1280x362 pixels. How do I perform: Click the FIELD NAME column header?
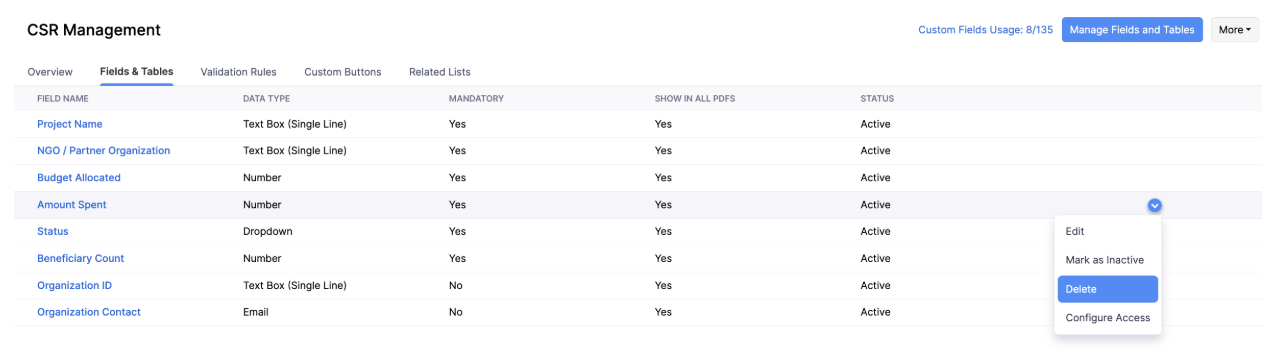63,99
